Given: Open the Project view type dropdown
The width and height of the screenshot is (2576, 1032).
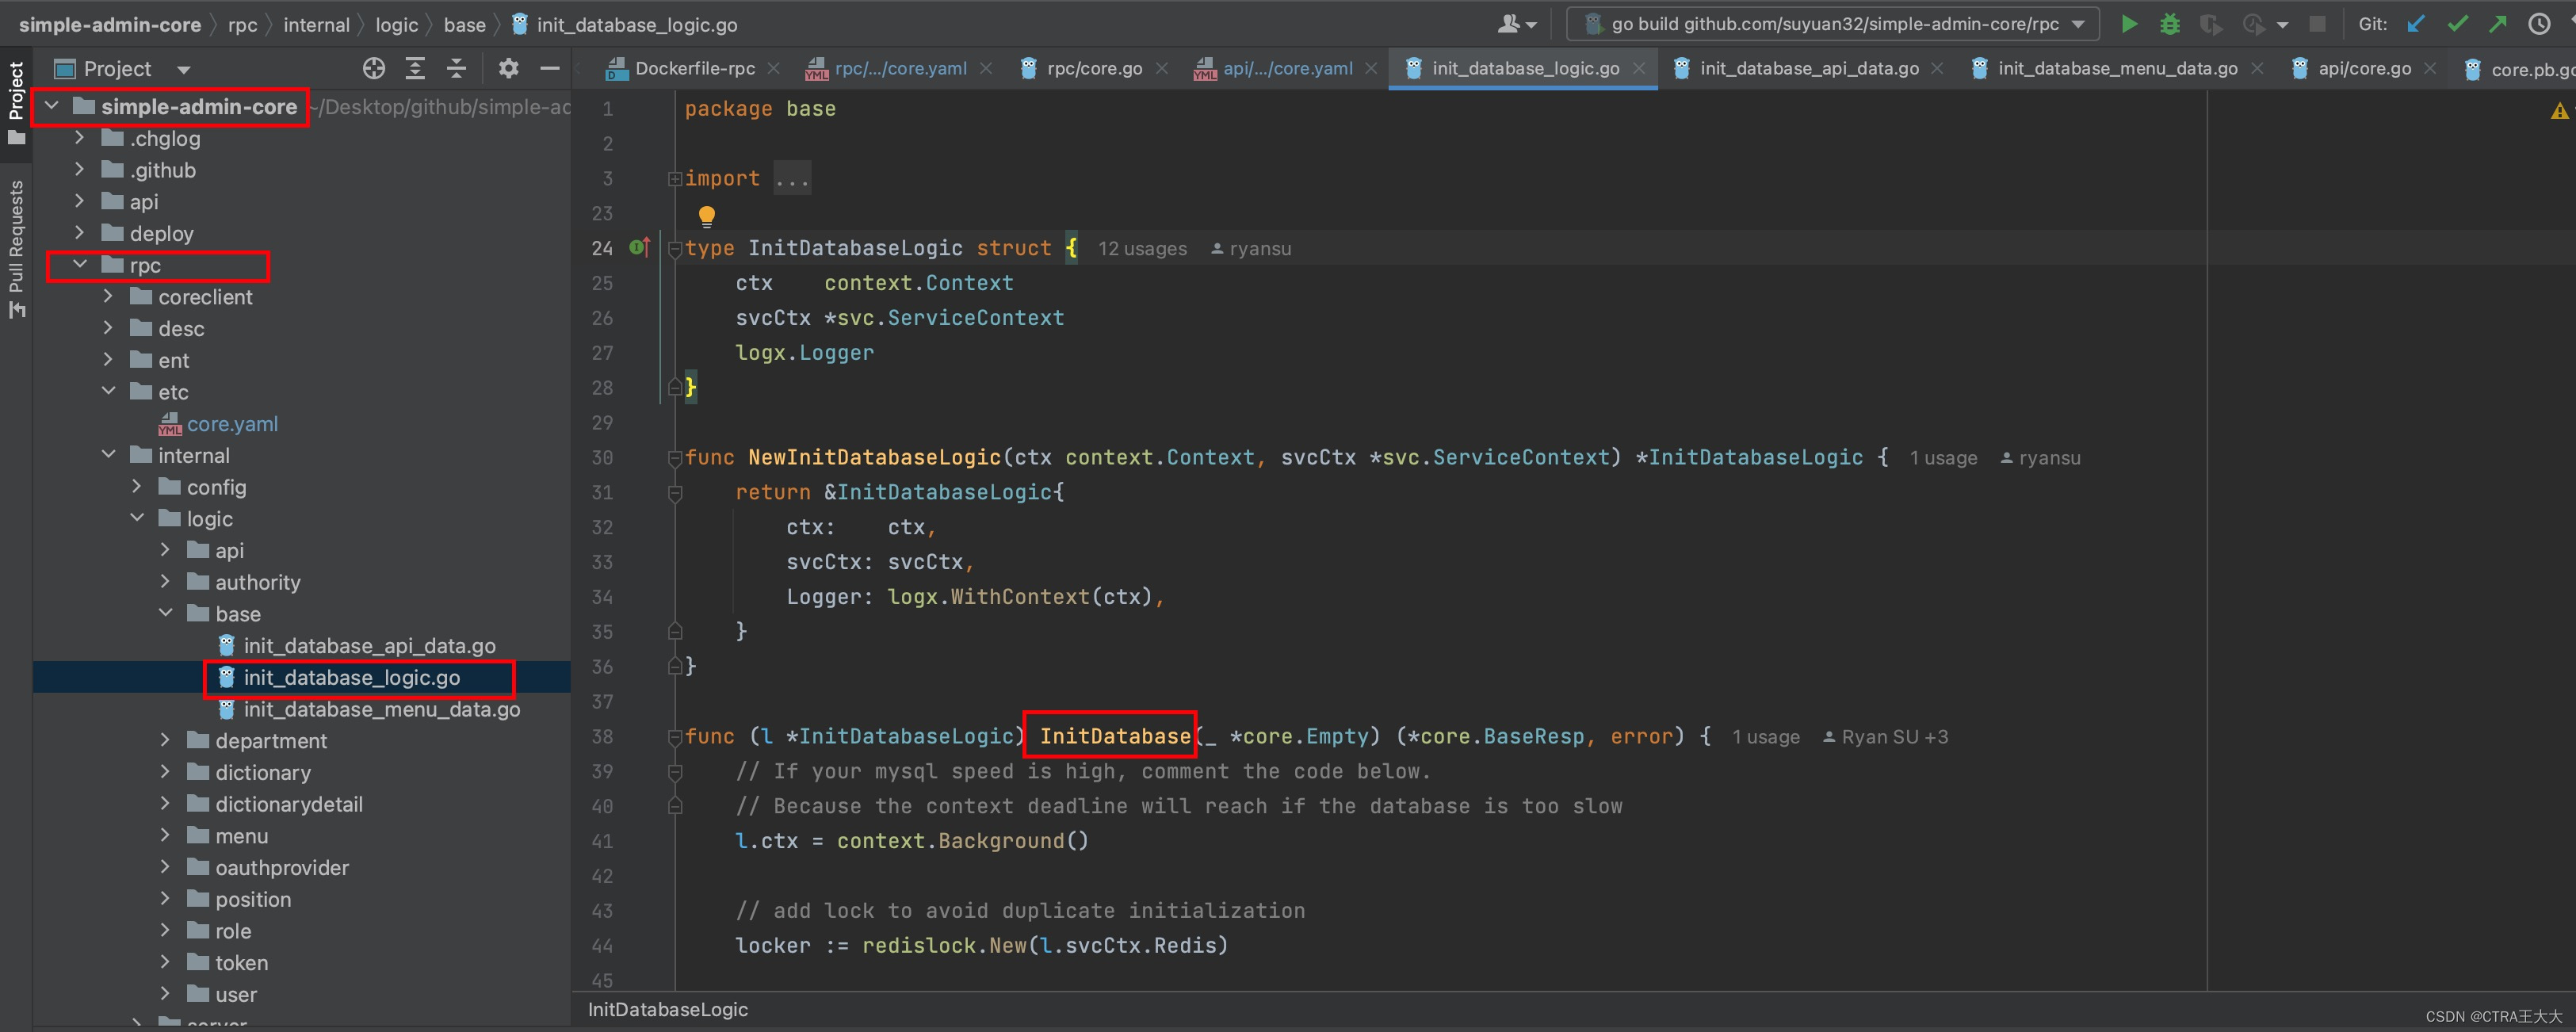Looking at the screenshot, I should click(x=183, y=69).
